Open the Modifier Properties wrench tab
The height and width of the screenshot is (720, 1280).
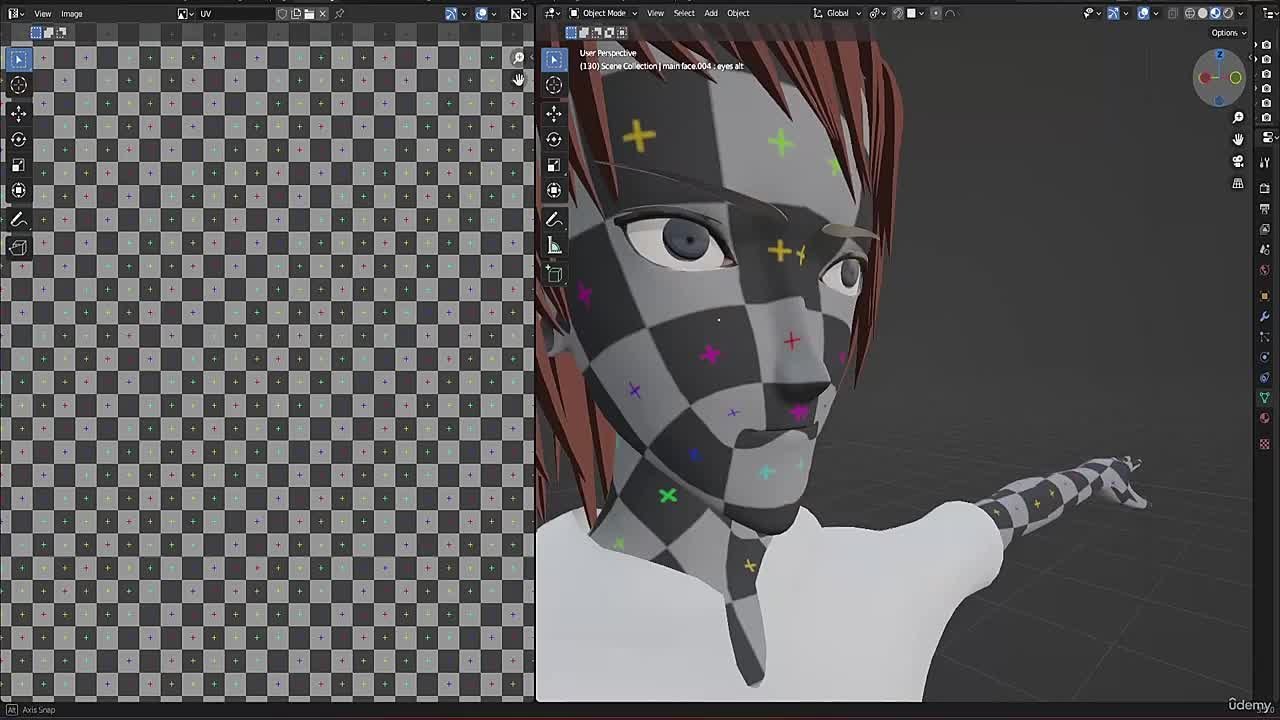pos(1264,316)
